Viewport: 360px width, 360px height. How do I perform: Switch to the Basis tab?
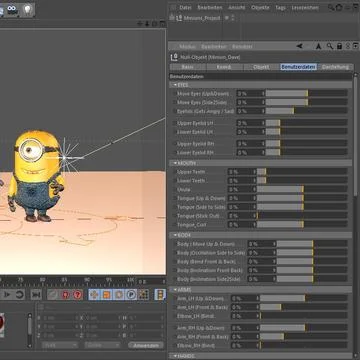tap(188, 67)
